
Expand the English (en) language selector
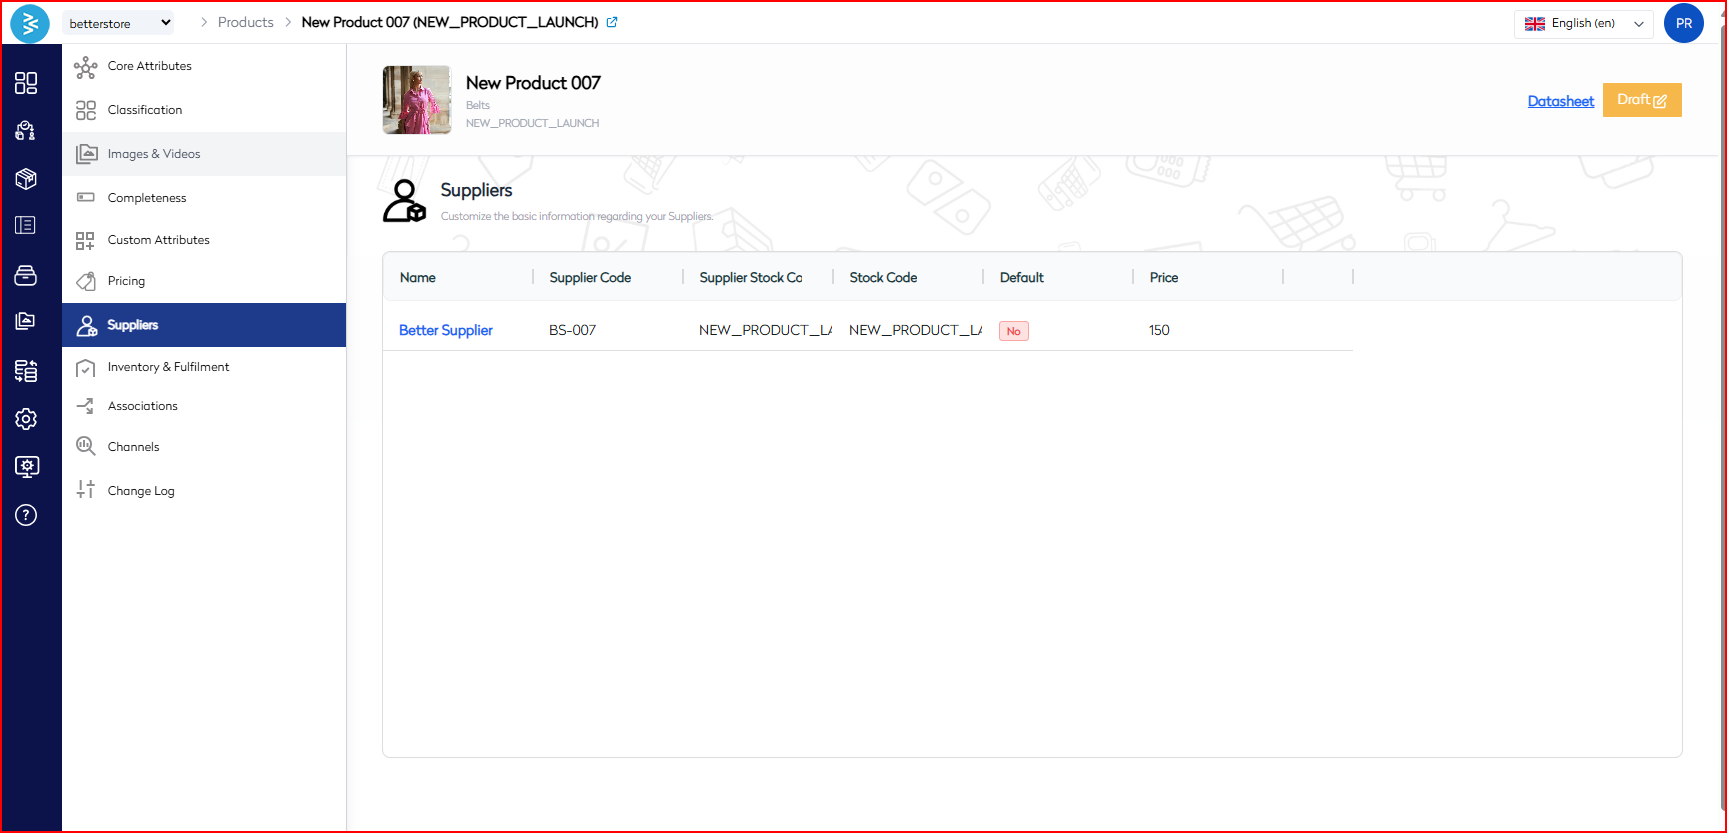pos(1583,23)
